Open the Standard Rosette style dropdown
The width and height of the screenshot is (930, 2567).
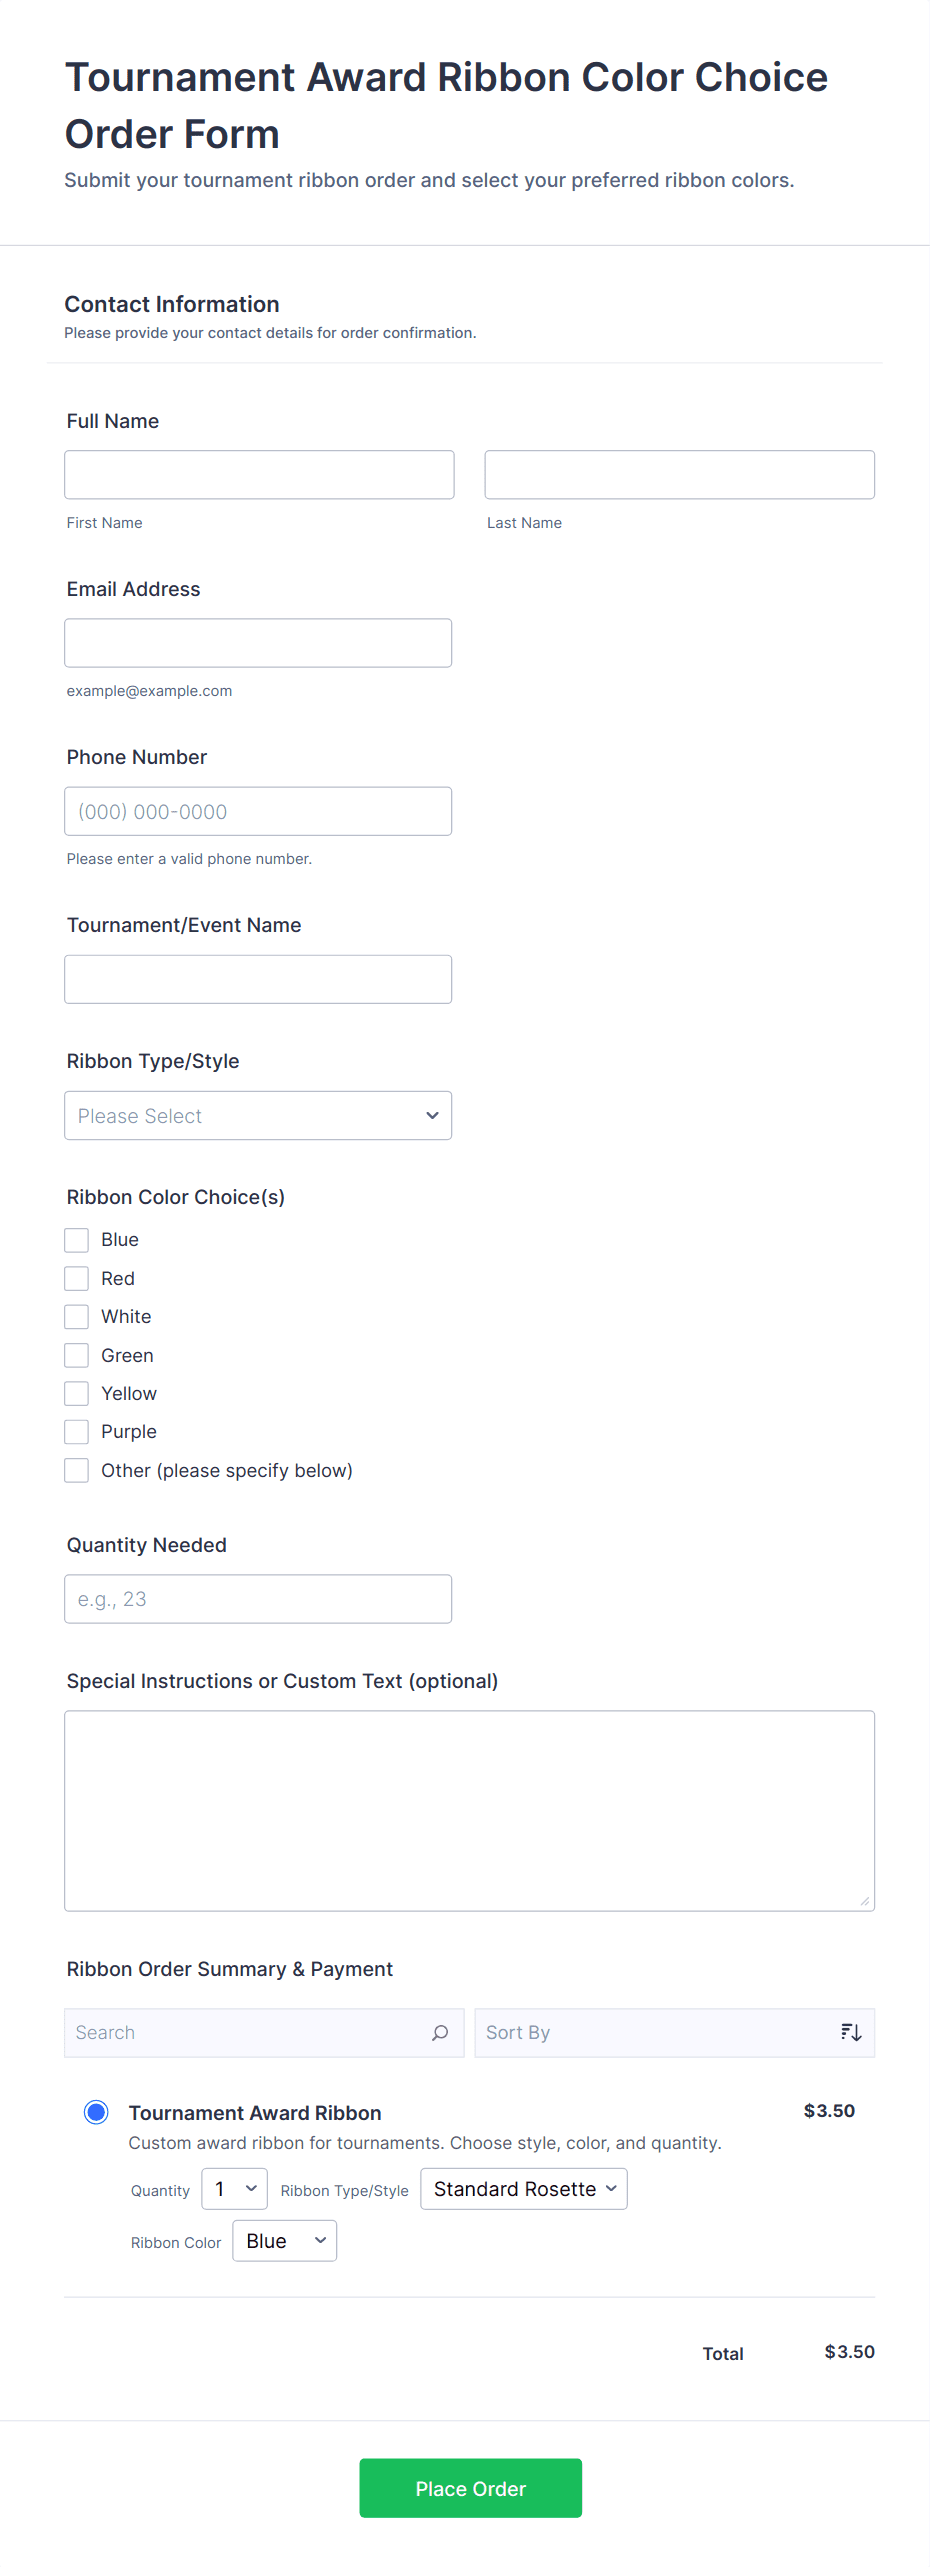523,2189
